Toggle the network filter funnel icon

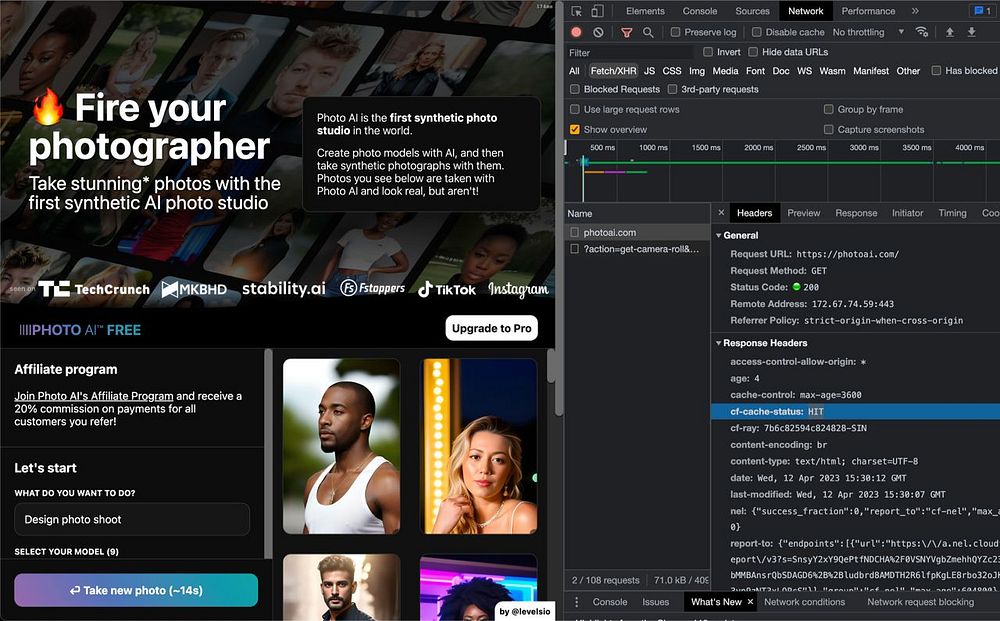(x=627, y=32)
